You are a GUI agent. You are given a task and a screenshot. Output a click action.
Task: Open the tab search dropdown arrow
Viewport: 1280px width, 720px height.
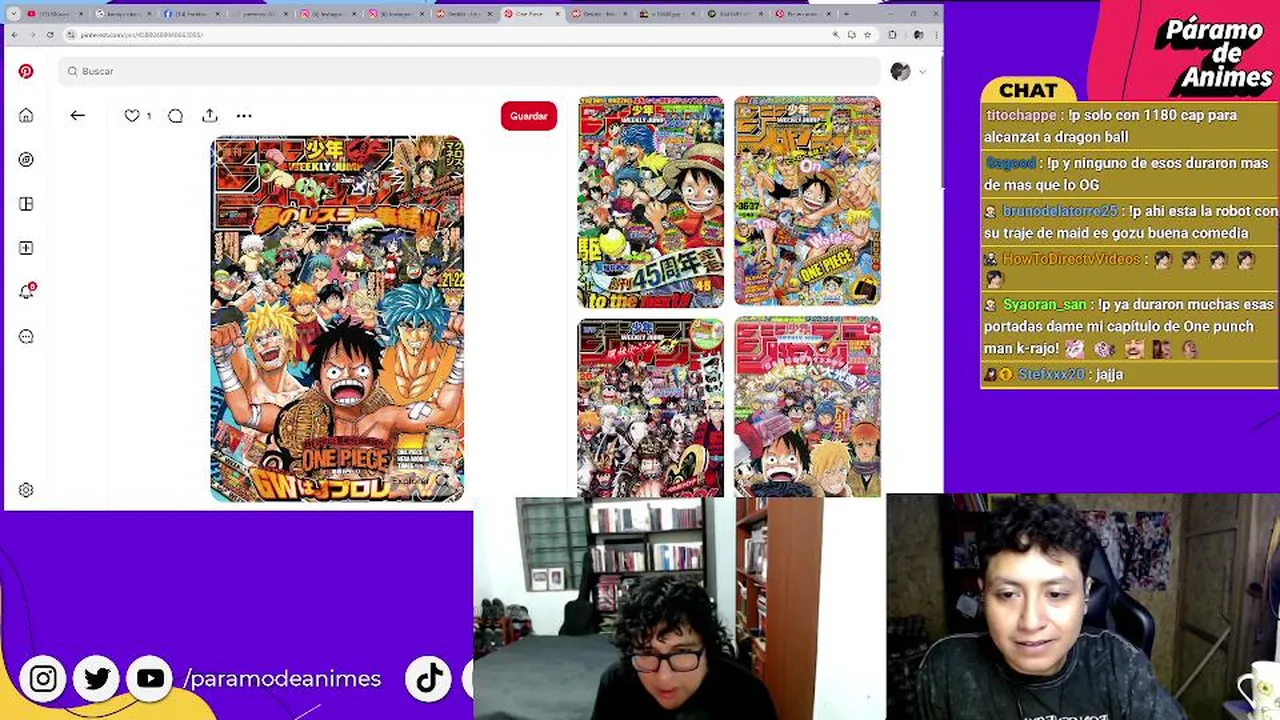click(x=13, y=14)
